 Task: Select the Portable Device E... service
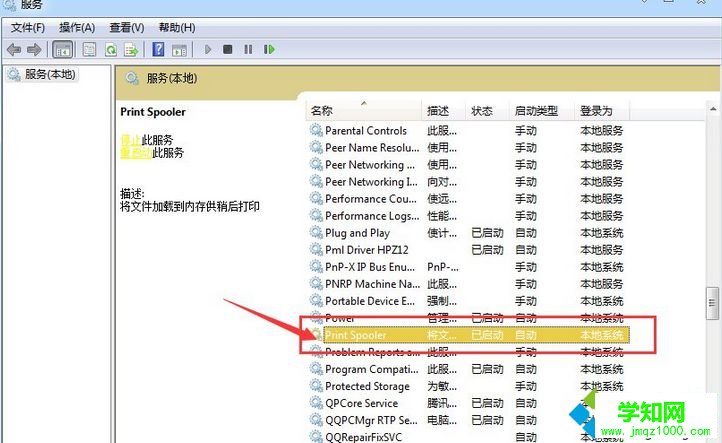pos(468,301)
